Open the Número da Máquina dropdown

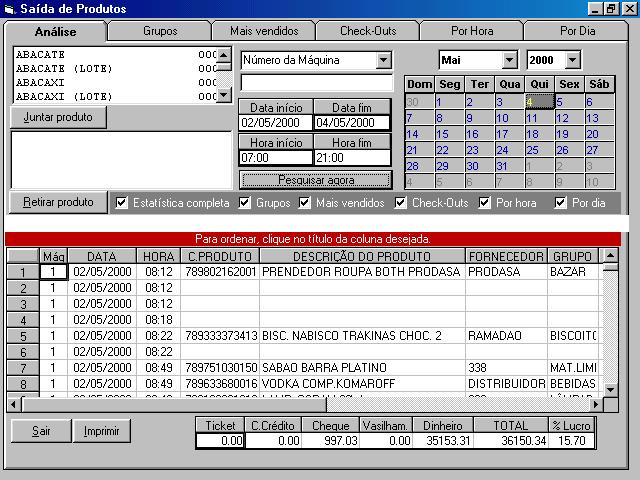pyautogui.click(x=383, y=60)
